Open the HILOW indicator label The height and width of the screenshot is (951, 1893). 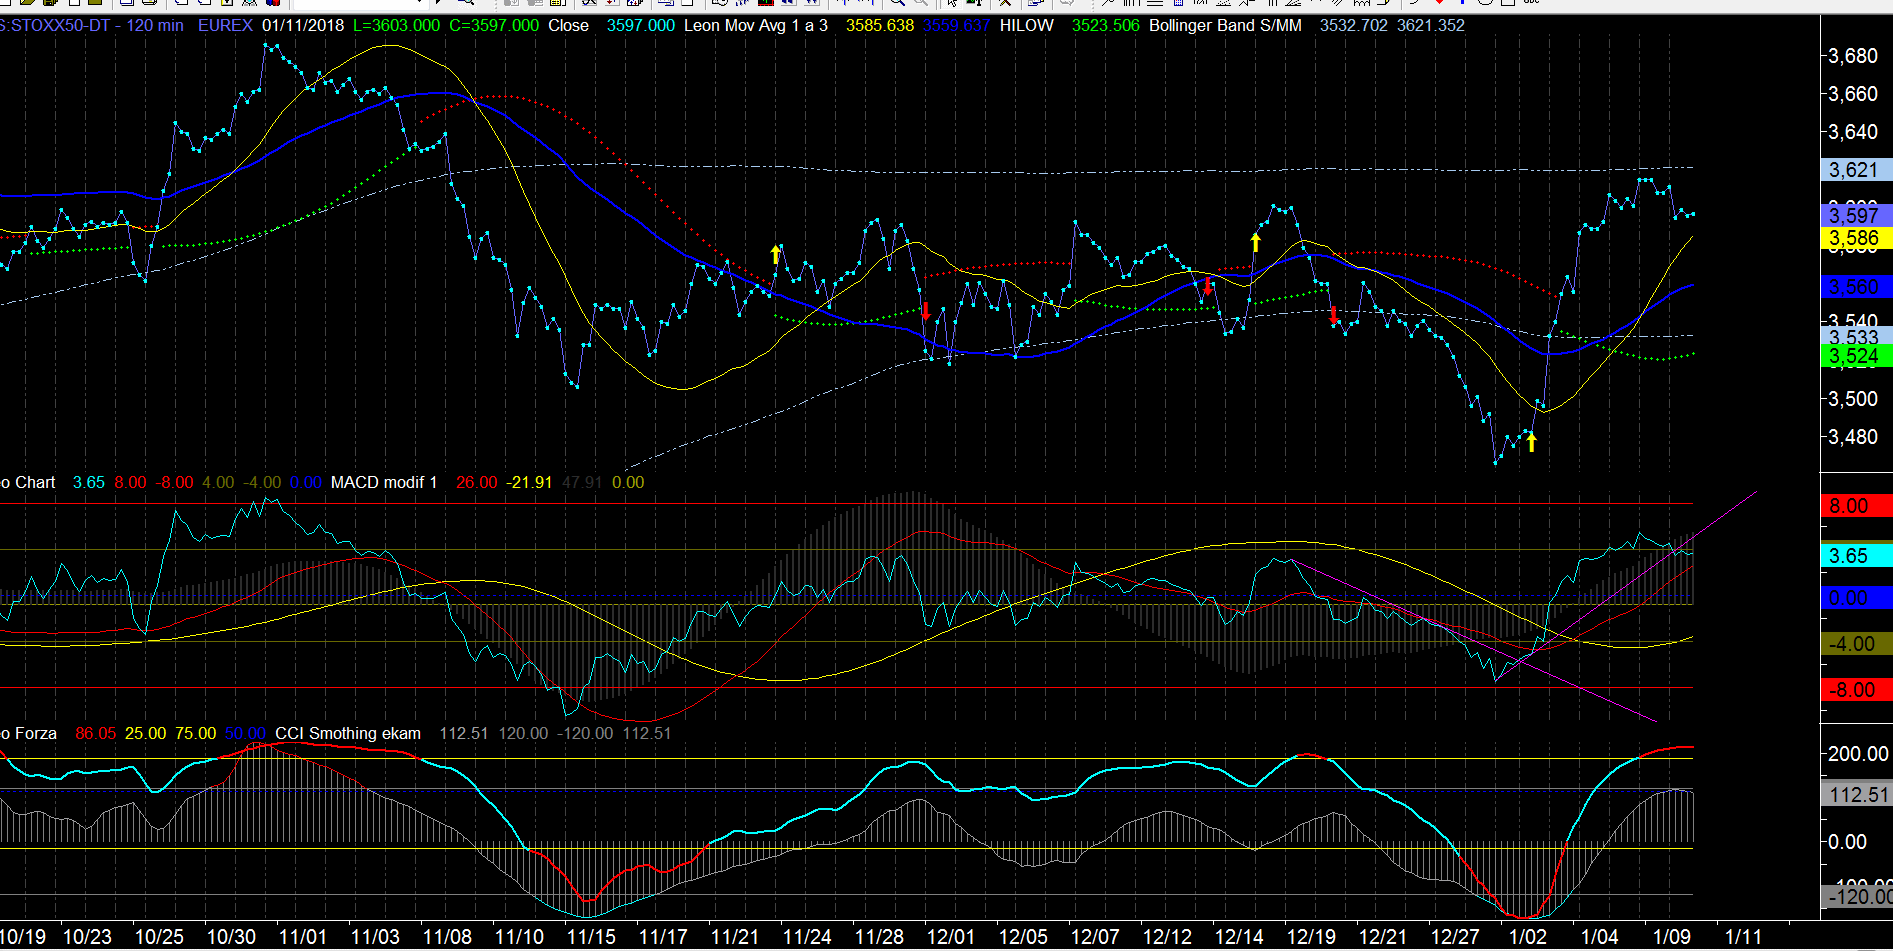coord(1027,25)
